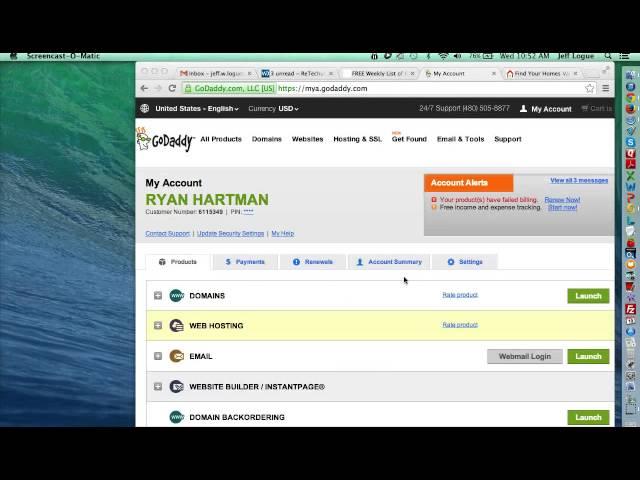Screen dimensions: 640x480
Task: Expand the WEBSITE BUILDER / INSTANTPAGE section
Action: click(x=158, y=386)
